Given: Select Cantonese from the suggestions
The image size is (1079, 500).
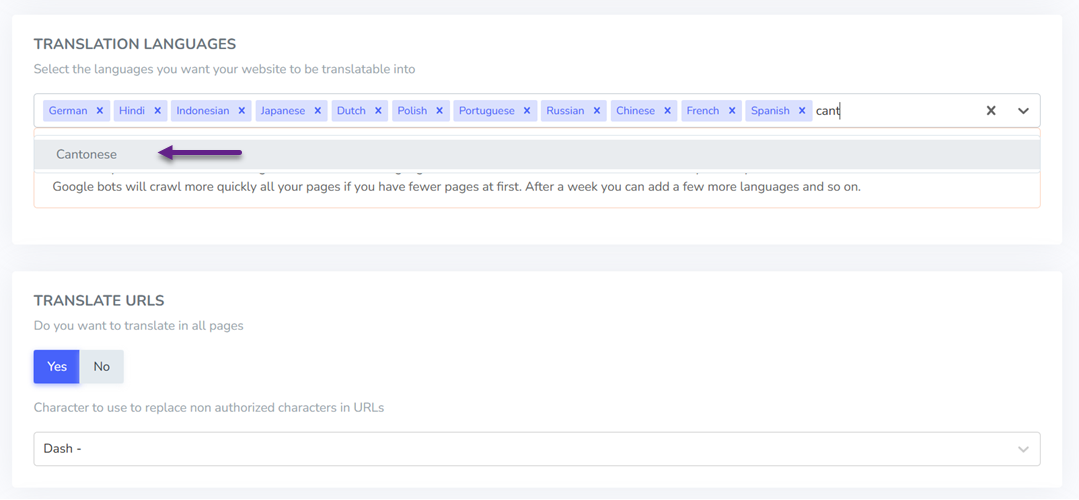Looking at the screenshot, I should click(x=537, y=155).
